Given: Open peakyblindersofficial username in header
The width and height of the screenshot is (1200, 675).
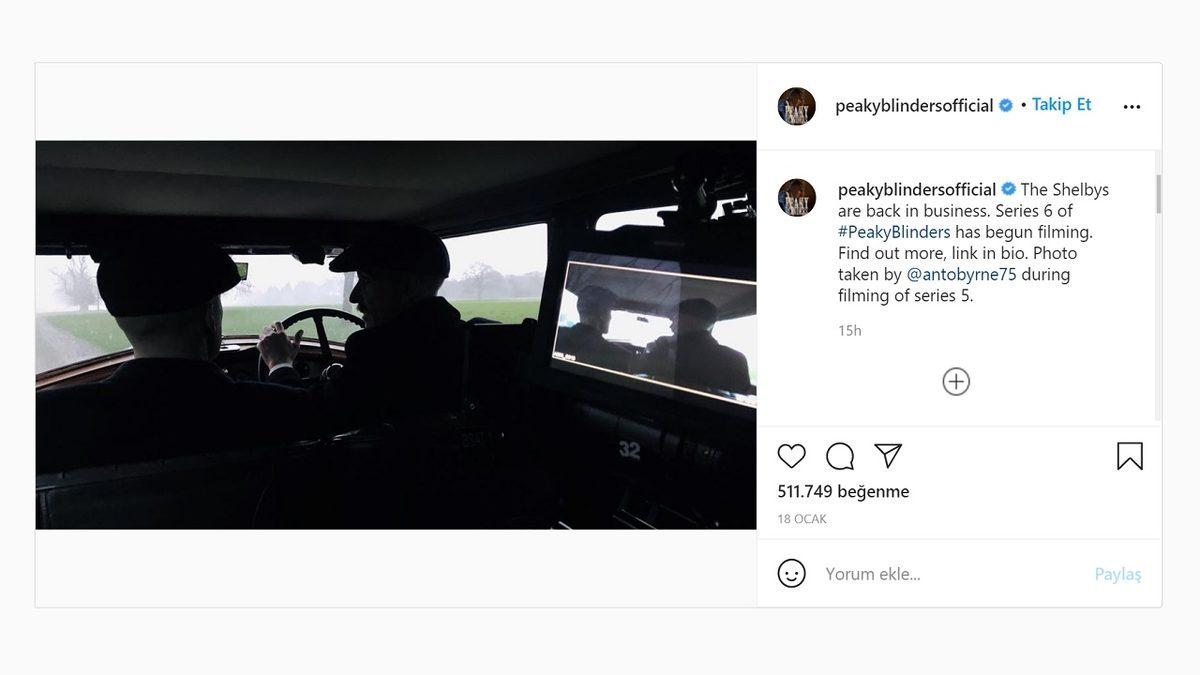Looking at the screenshot, I should click(914, 106).
